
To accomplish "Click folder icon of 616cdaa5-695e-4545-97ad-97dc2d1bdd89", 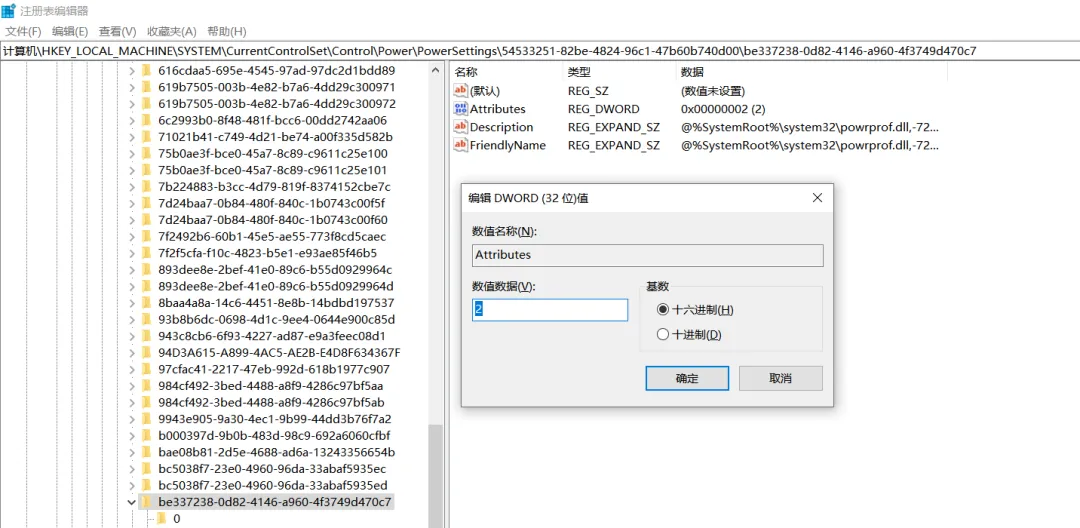I will coord(146,70).
